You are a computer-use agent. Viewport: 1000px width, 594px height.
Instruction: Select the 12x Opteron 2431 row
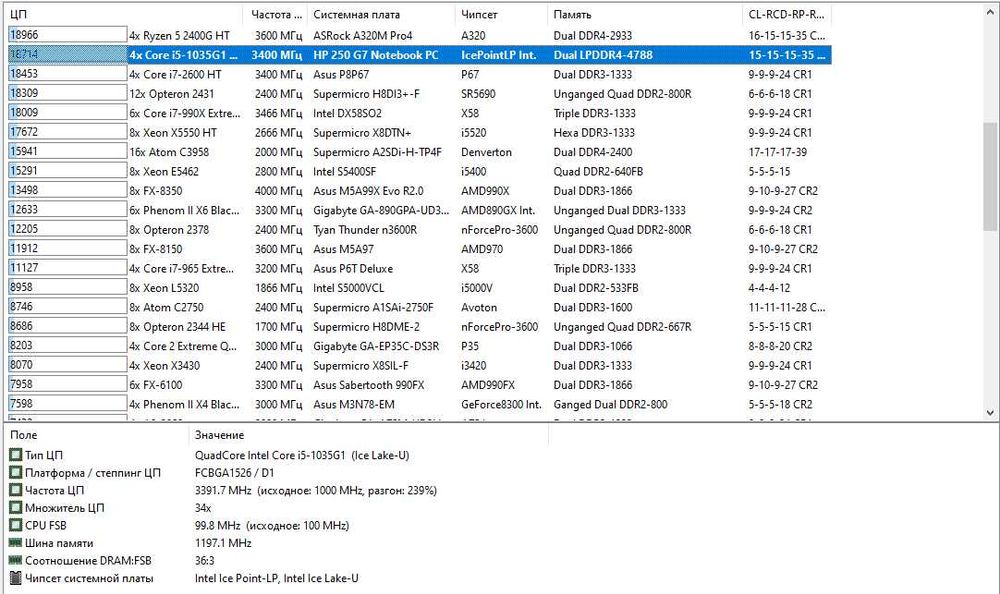tap(420, 94)
